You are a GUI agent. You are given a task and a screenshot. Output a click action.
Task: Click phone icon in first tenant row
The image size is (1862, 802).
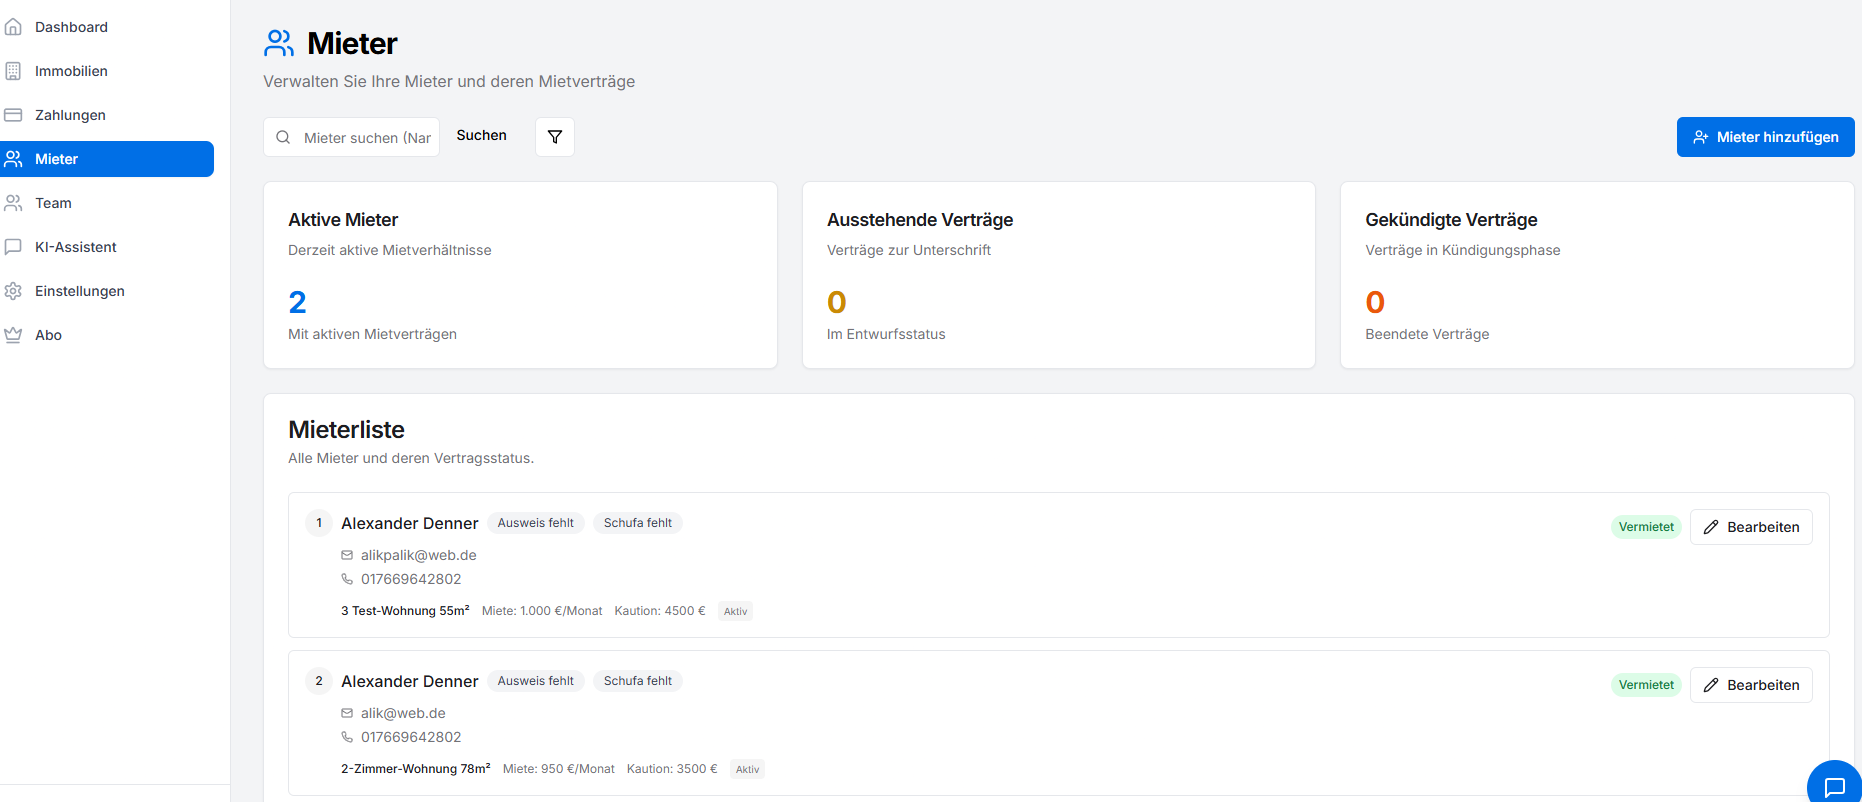pos(347,579)
